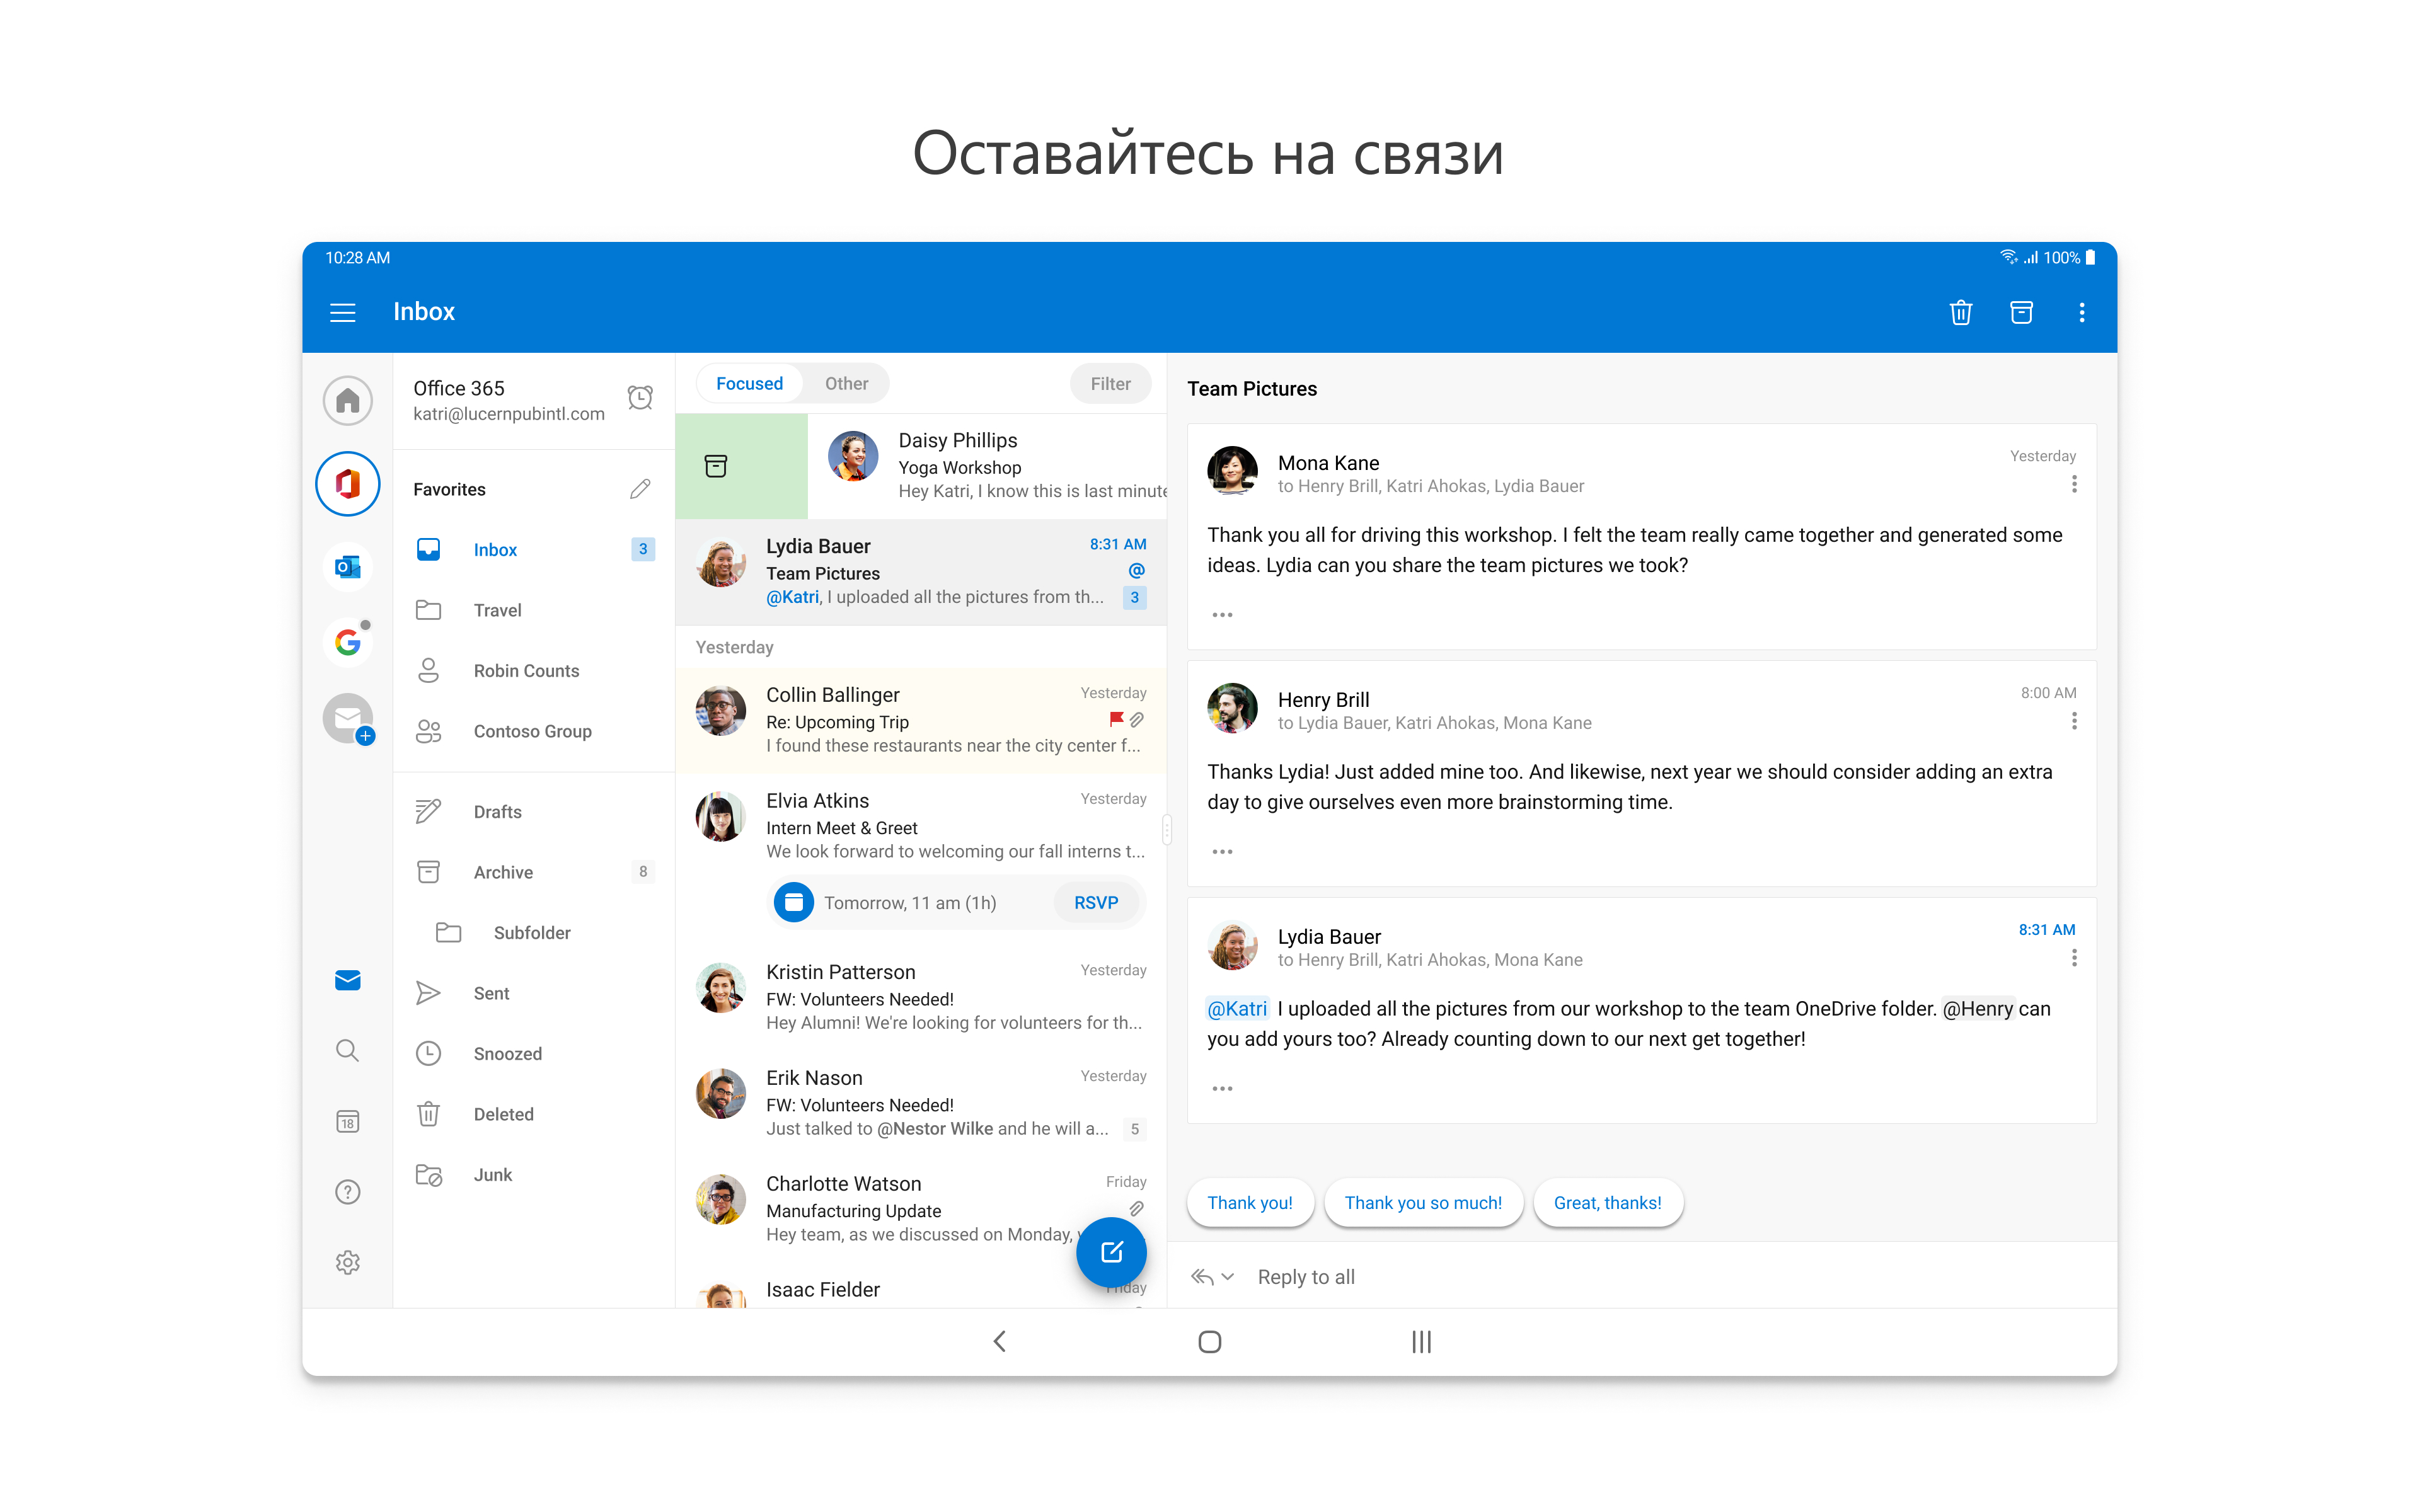Open Daisy Phillips Yoga Workshop email

point(987,466)
